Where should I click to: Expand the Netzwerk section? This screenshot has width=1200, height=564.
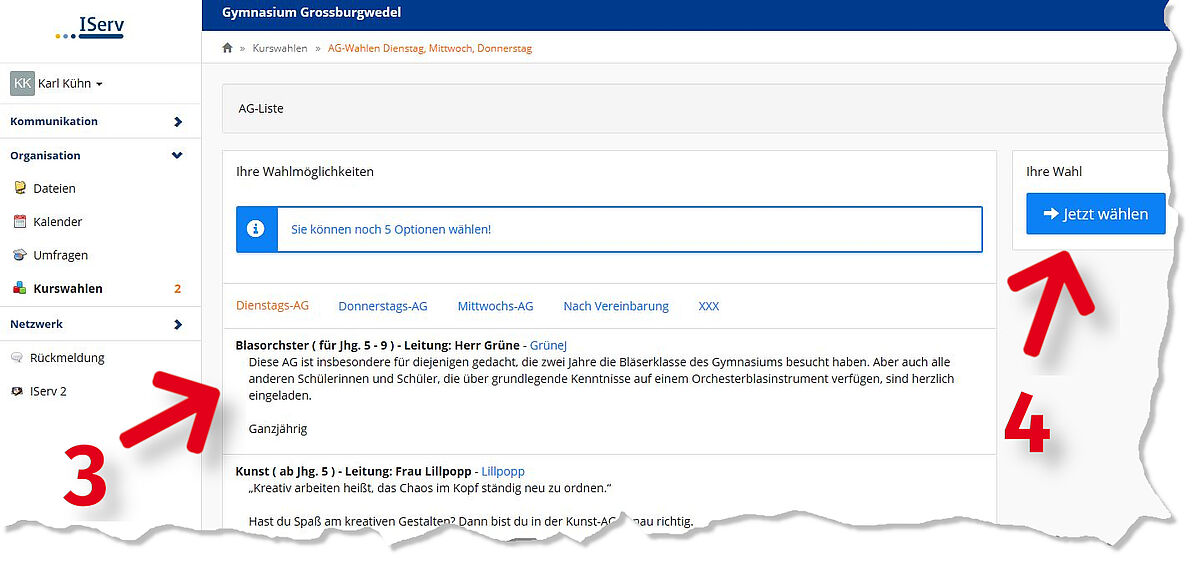click(177, 325)
